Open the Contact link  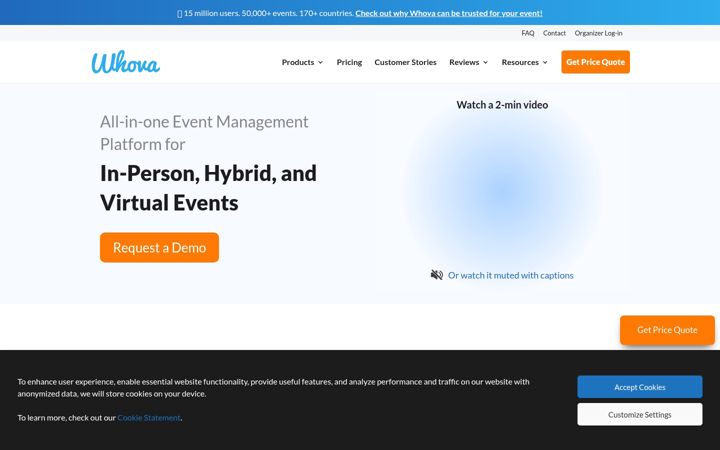[554, 33]
